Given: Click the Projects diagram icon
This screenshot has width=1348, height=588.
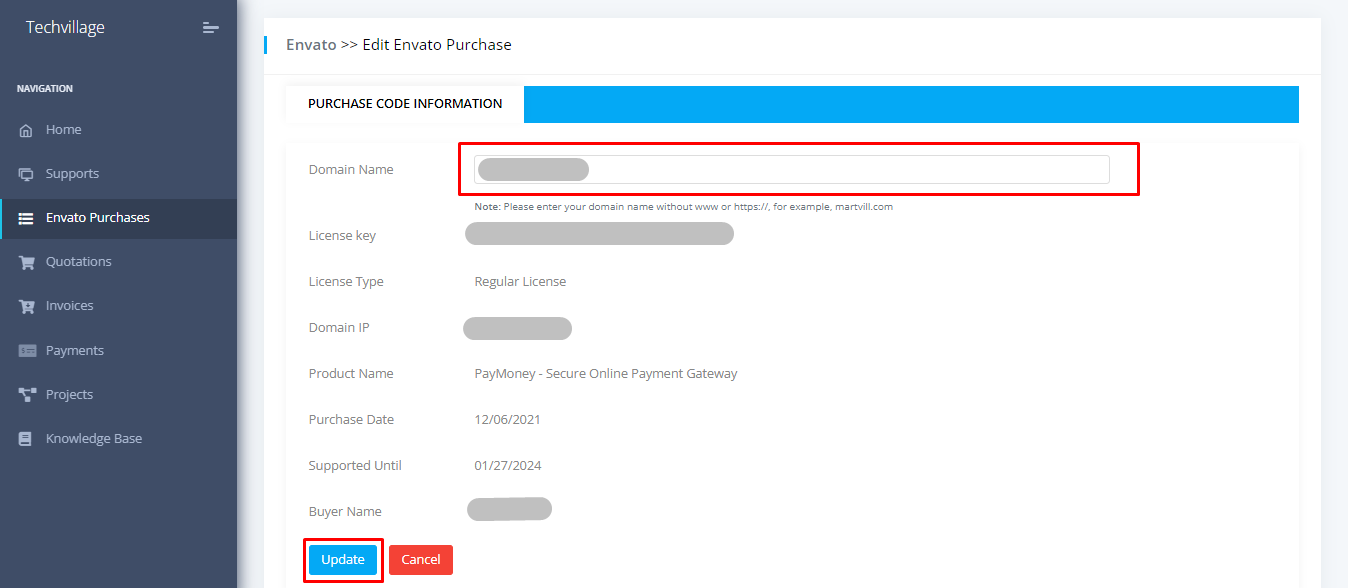Looking at the screenshot, I should 27,395.
